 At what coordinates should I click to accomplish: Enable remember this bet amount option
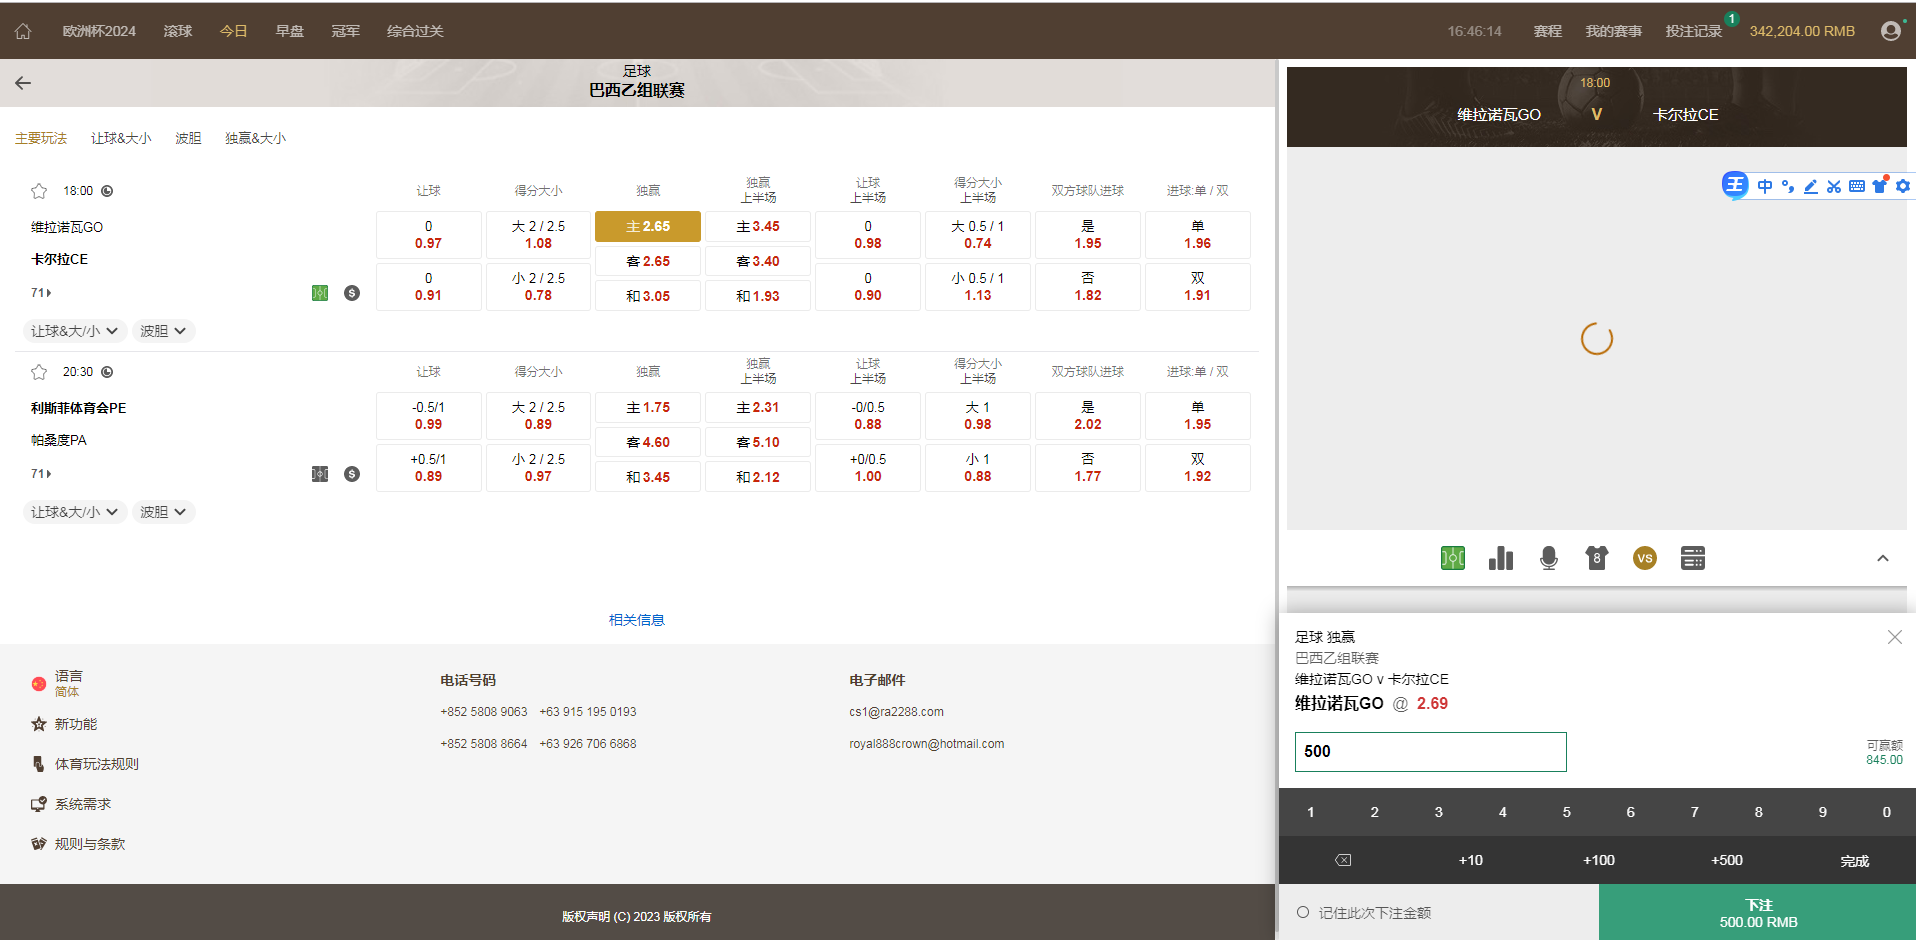pos(1303,912)
